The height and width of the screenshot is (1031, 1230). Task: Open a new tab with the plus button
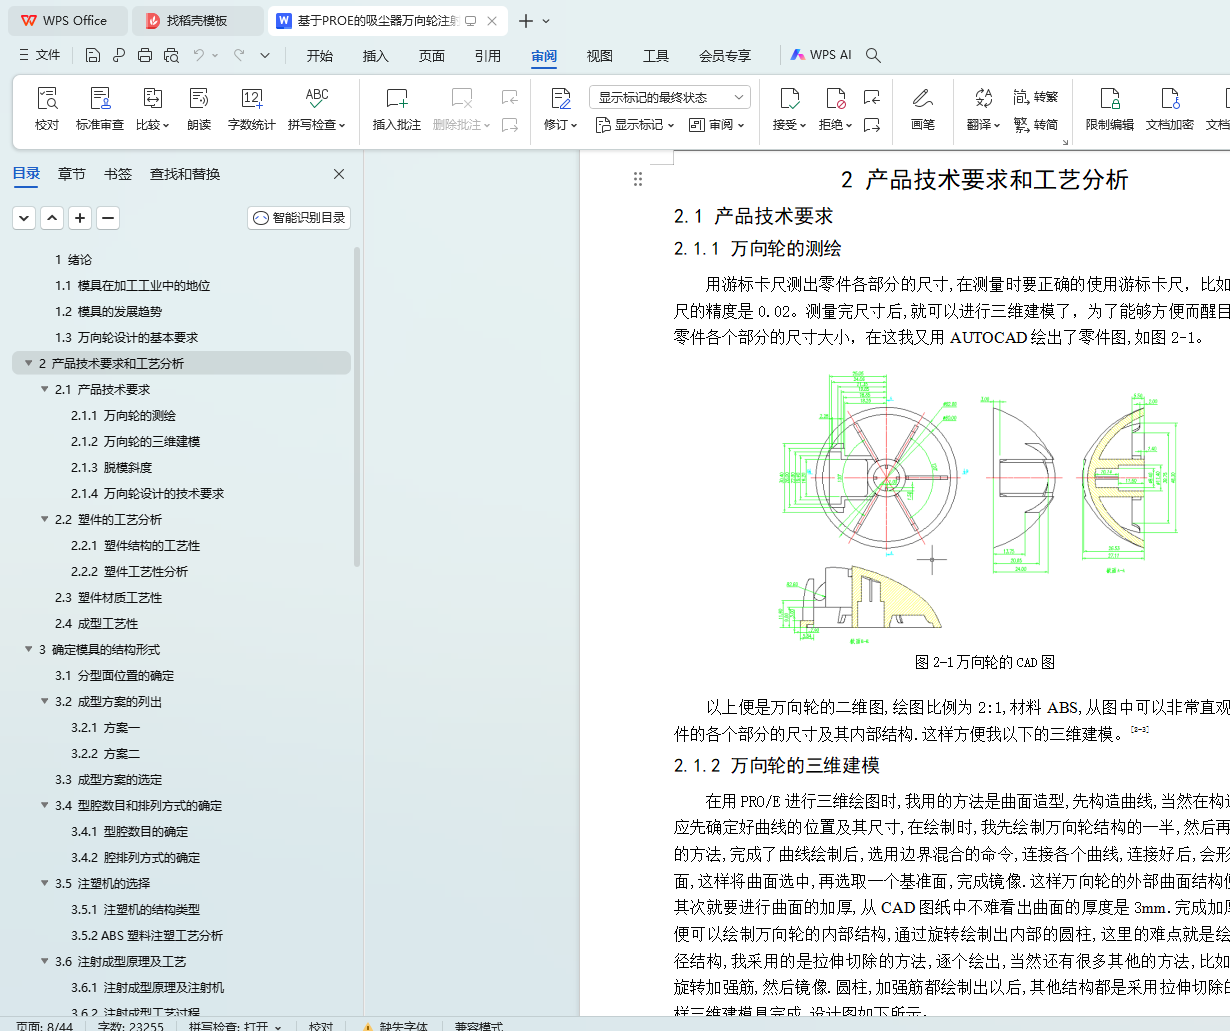click(526, 20)
